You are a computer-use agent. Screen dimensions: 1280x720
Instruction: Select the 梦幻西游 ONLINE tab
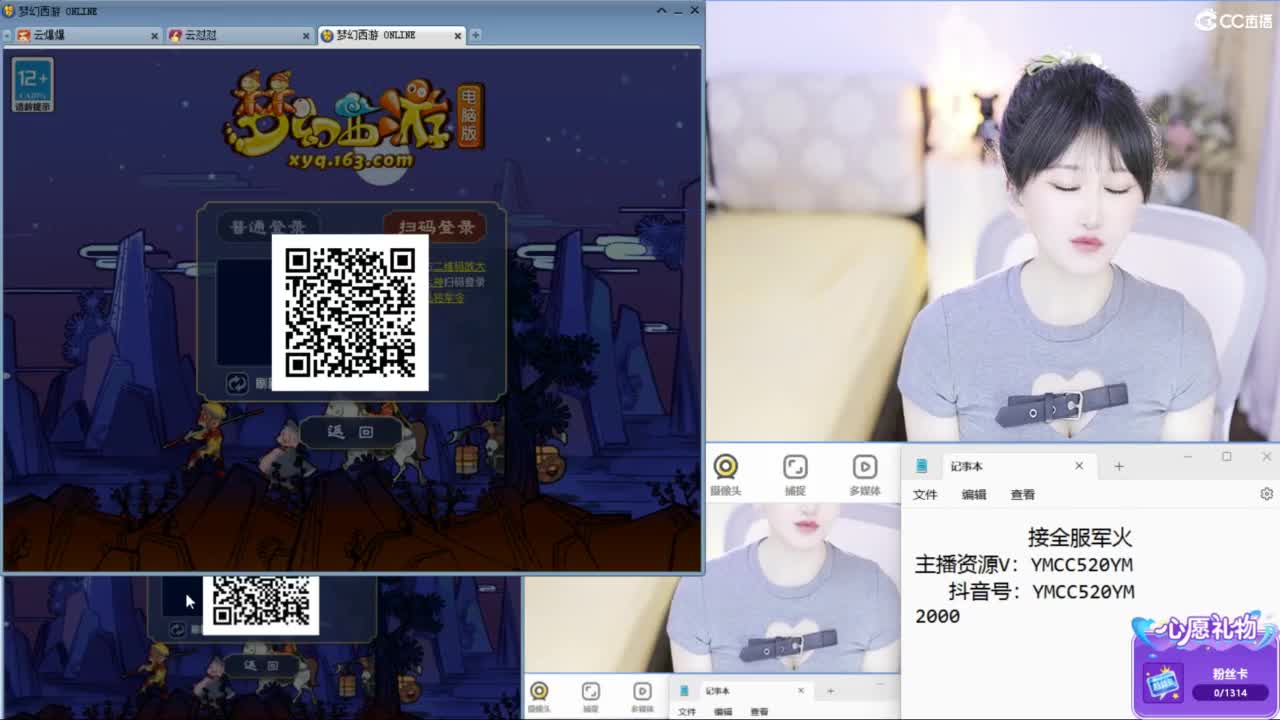point(390,35)
